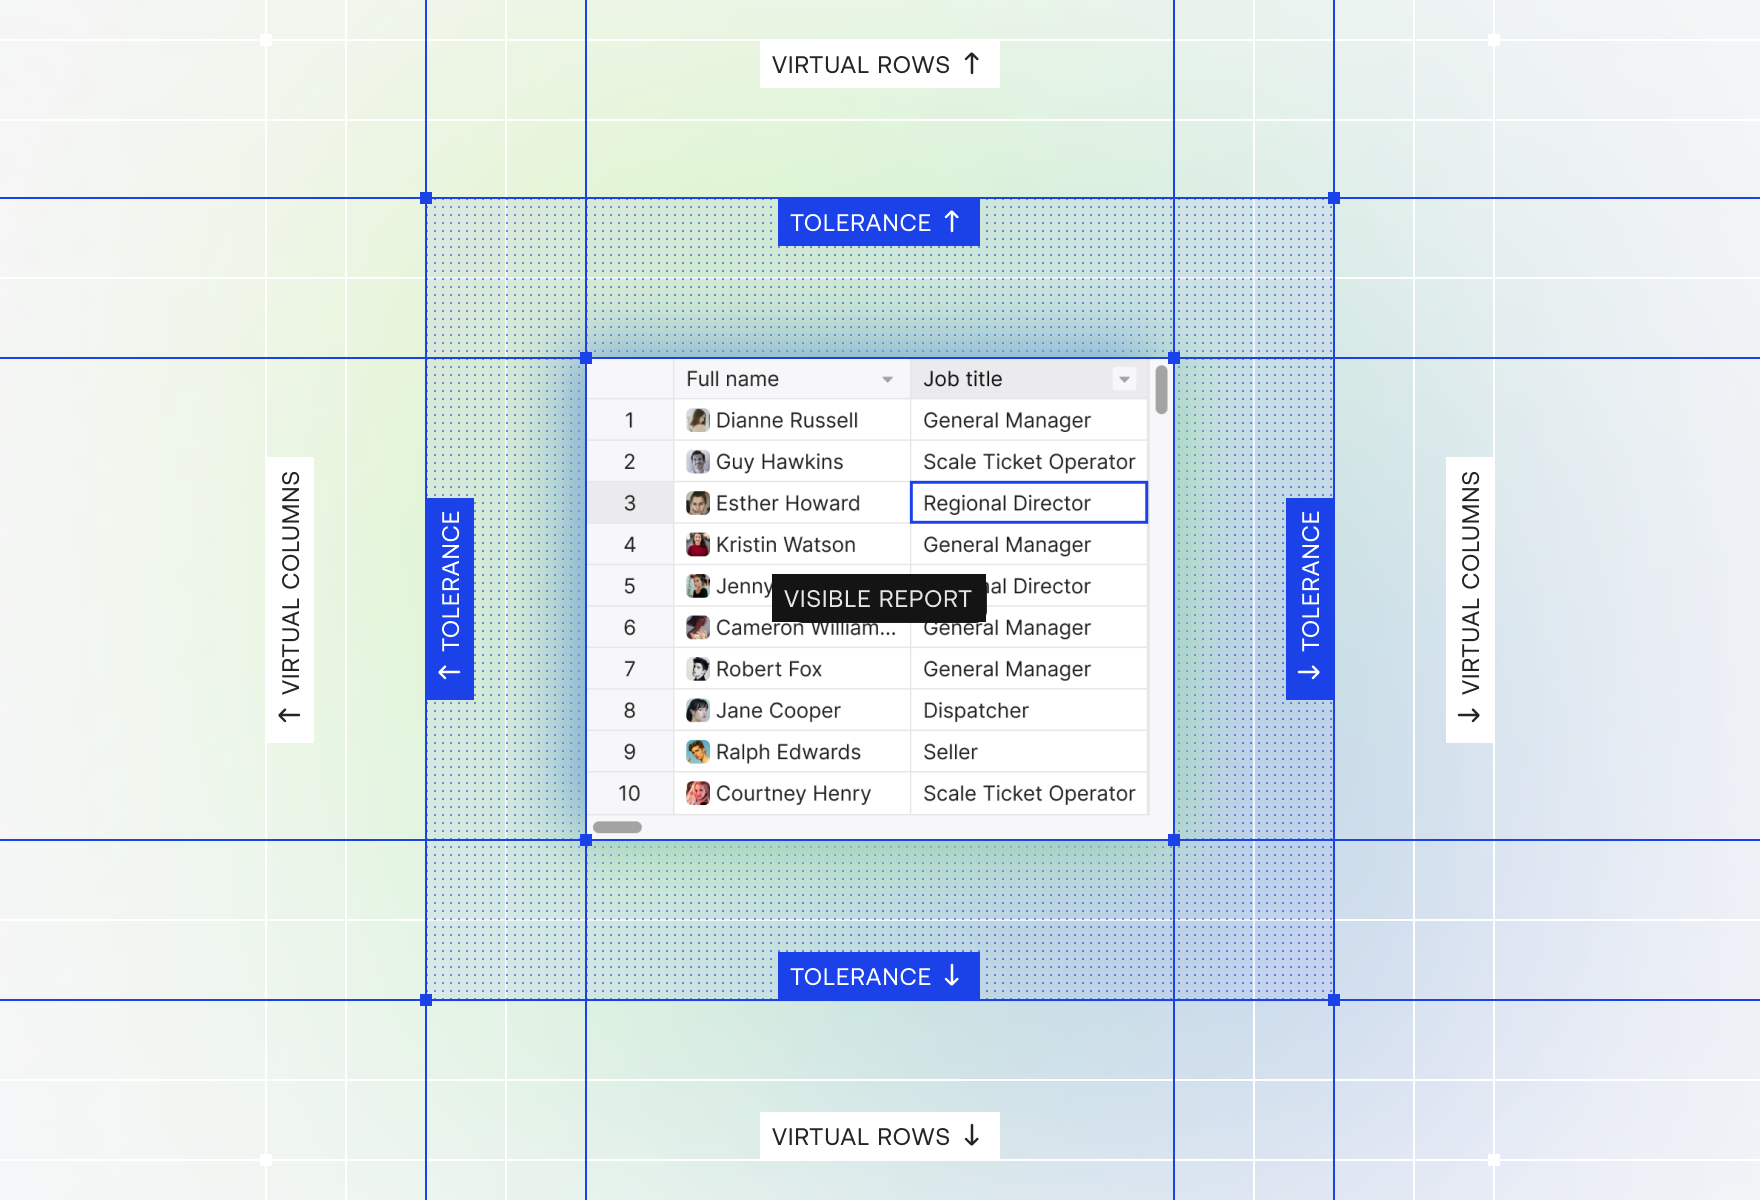Viewport: 1760px width, 1200px height.
Task: Click the Dianne Russell name cell
Action: (792, 420)
